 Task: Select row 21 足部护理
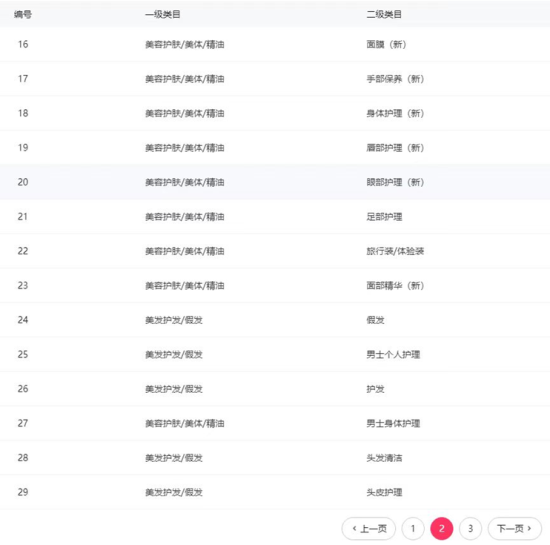pos(275,216)
